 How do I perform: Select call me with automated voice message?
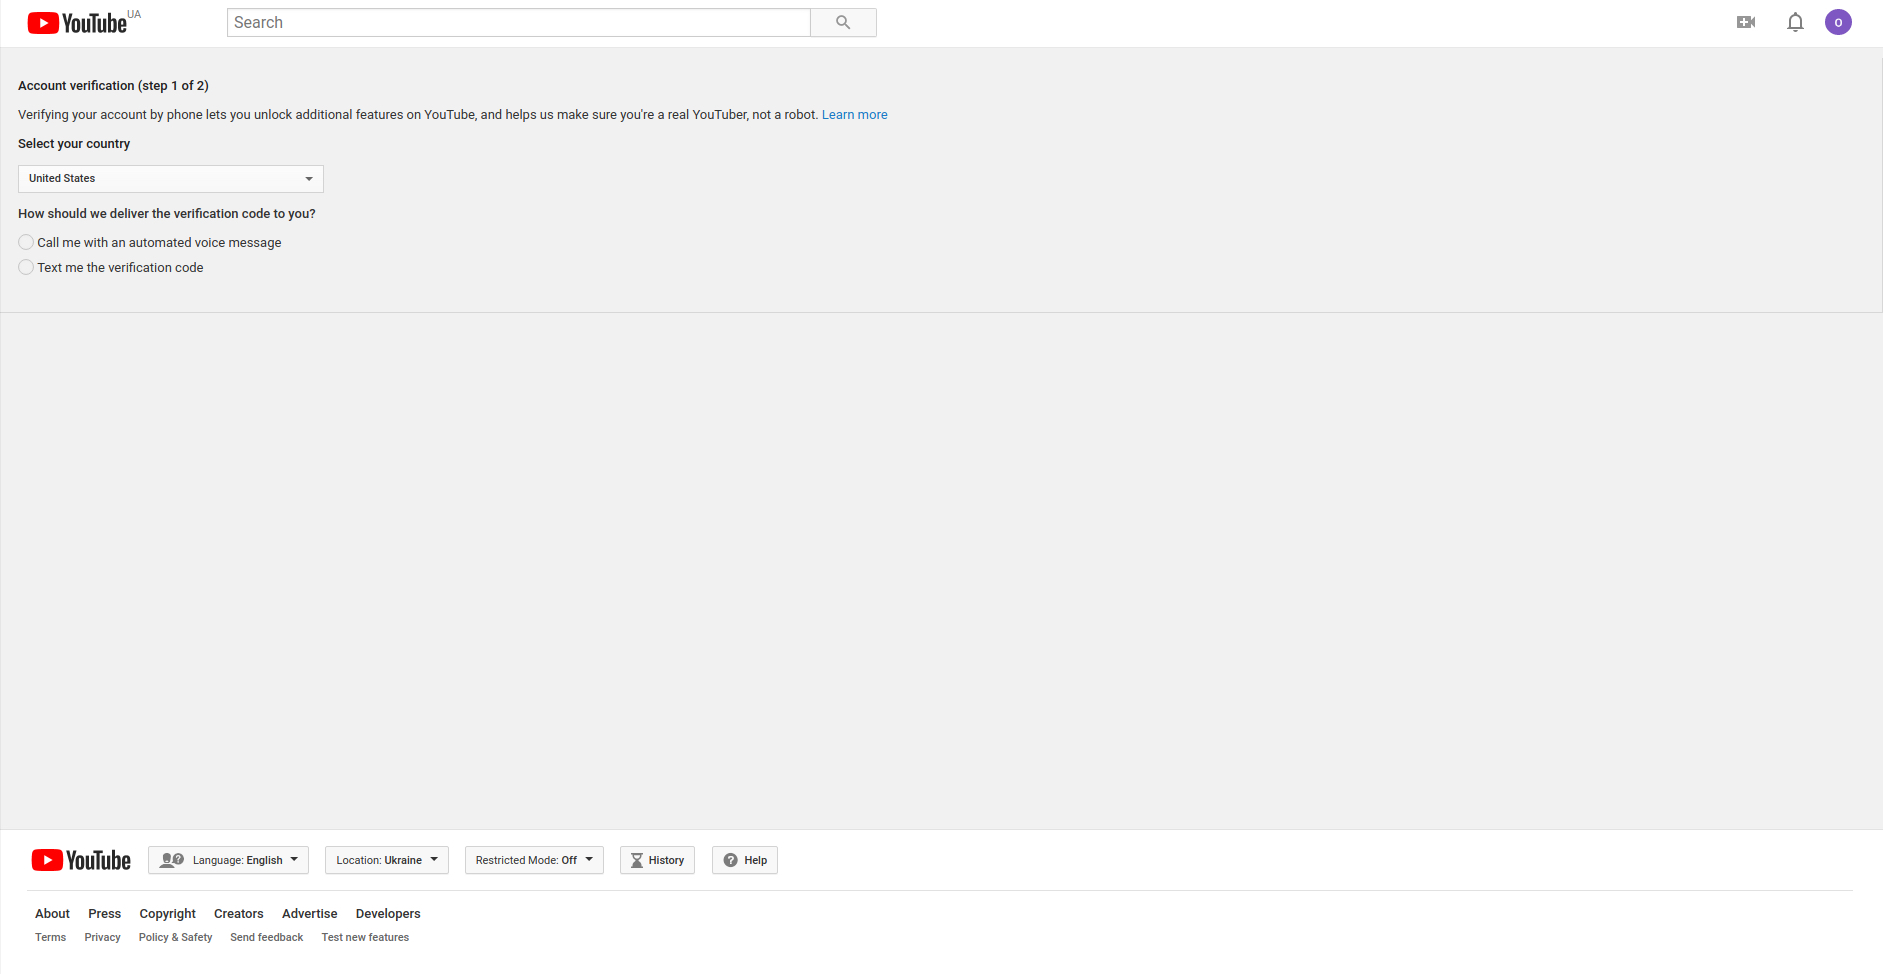[x=26, y=242]
